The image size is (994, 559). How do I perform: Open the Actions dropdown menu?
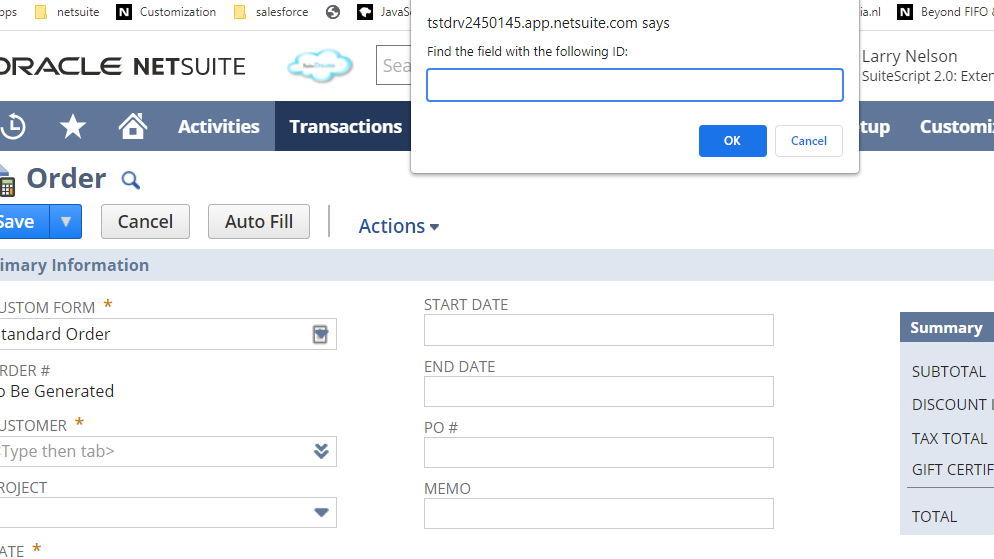398,226
